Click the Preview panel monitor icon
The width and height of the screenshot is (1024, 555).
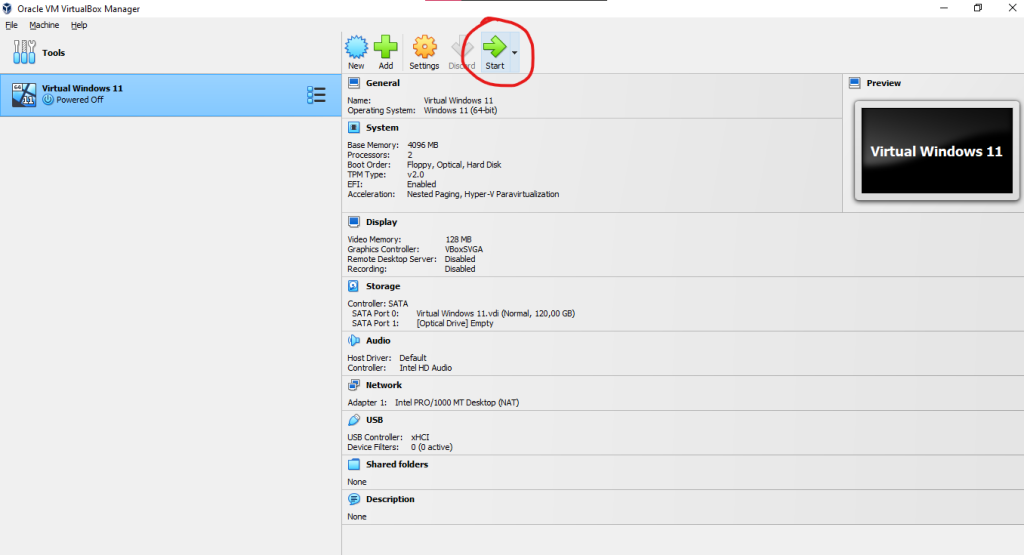pos(855,83)
